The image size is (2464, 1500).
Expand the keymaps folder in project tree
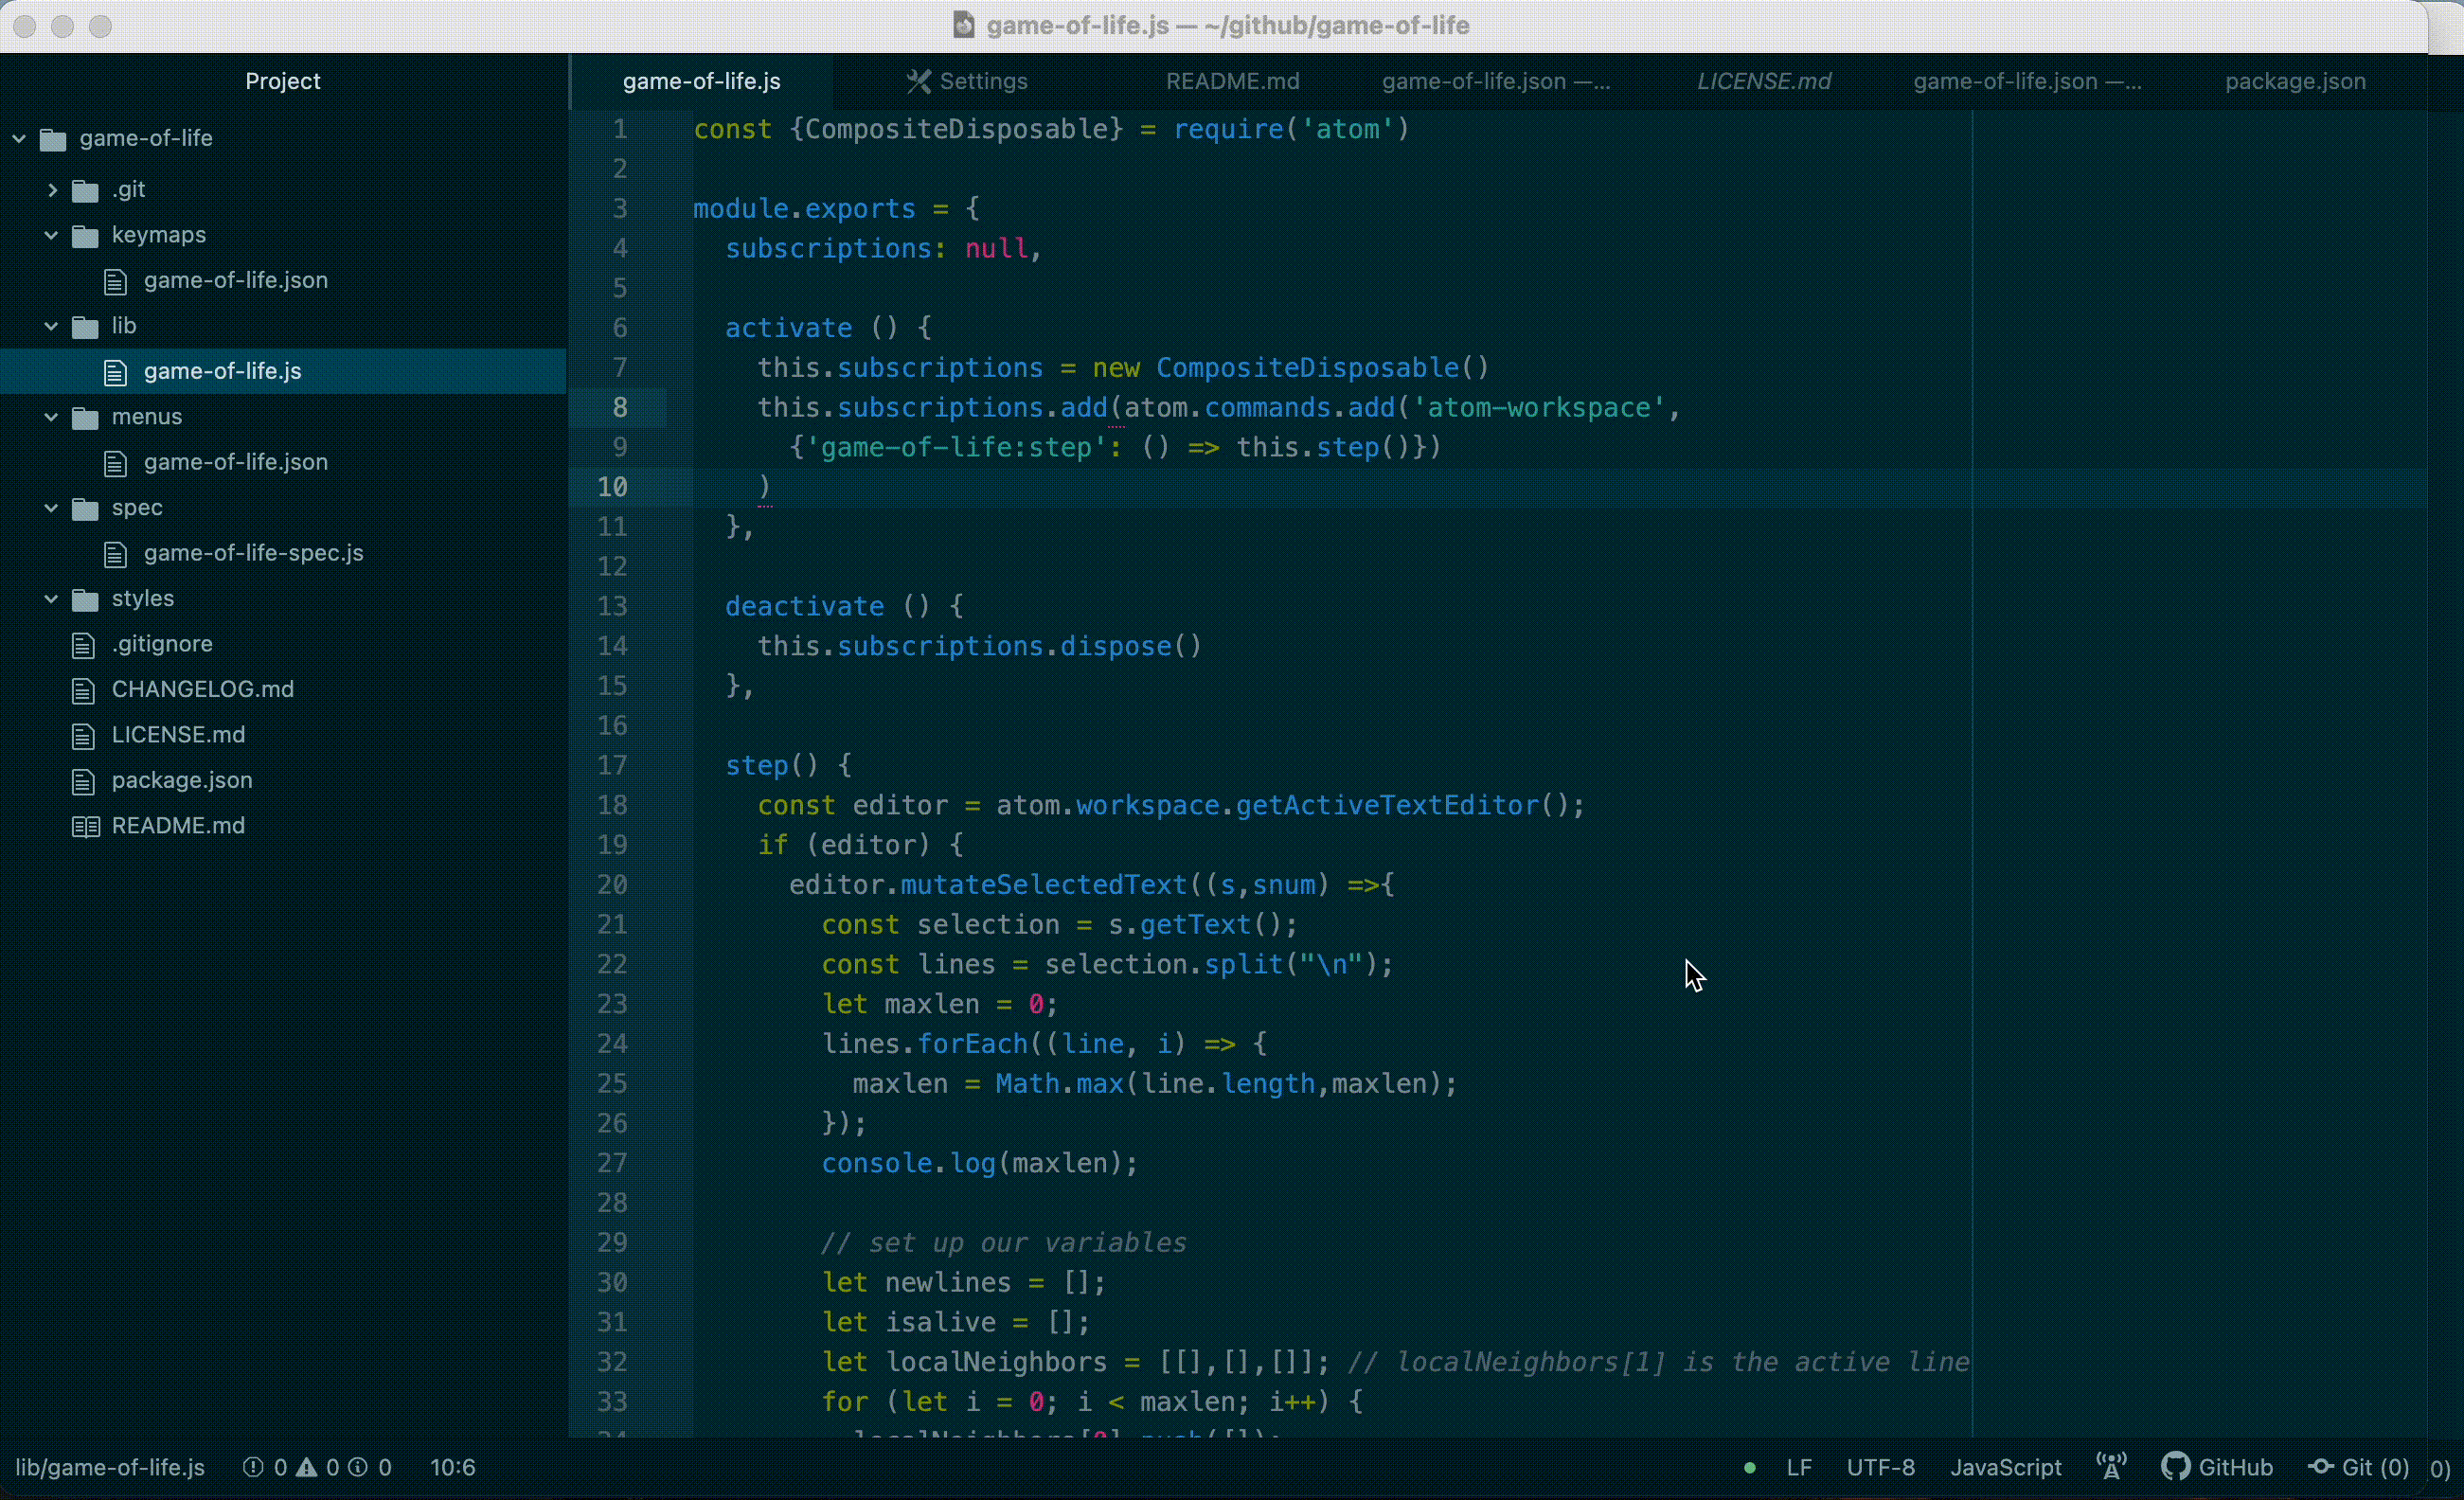[51, 234]
